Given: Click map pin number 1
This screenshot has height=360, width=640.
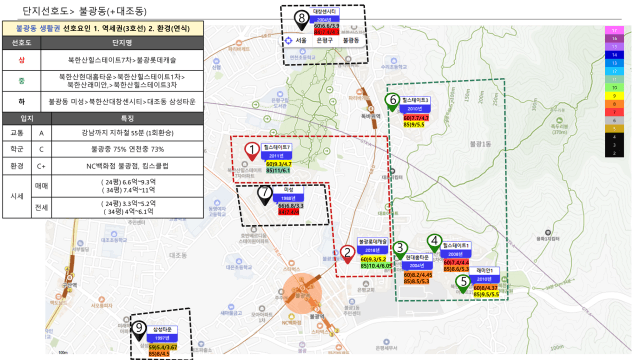Looking at the screenshot, I should (252, 151).
